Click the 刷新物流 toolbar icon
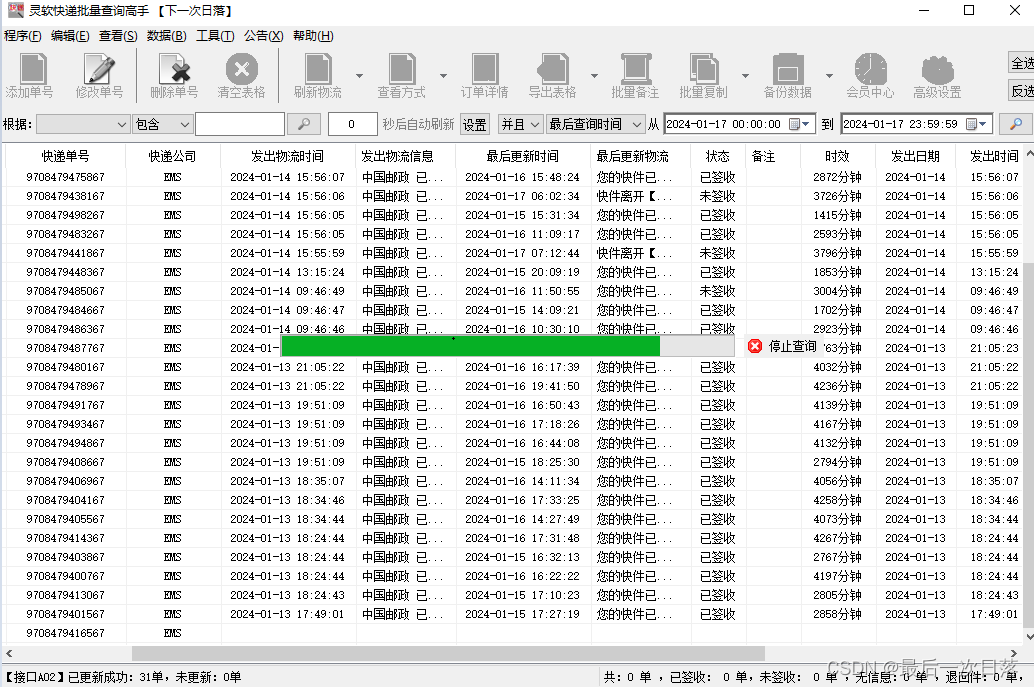This screenshot has height=687, width=1034. click(318, 69)
